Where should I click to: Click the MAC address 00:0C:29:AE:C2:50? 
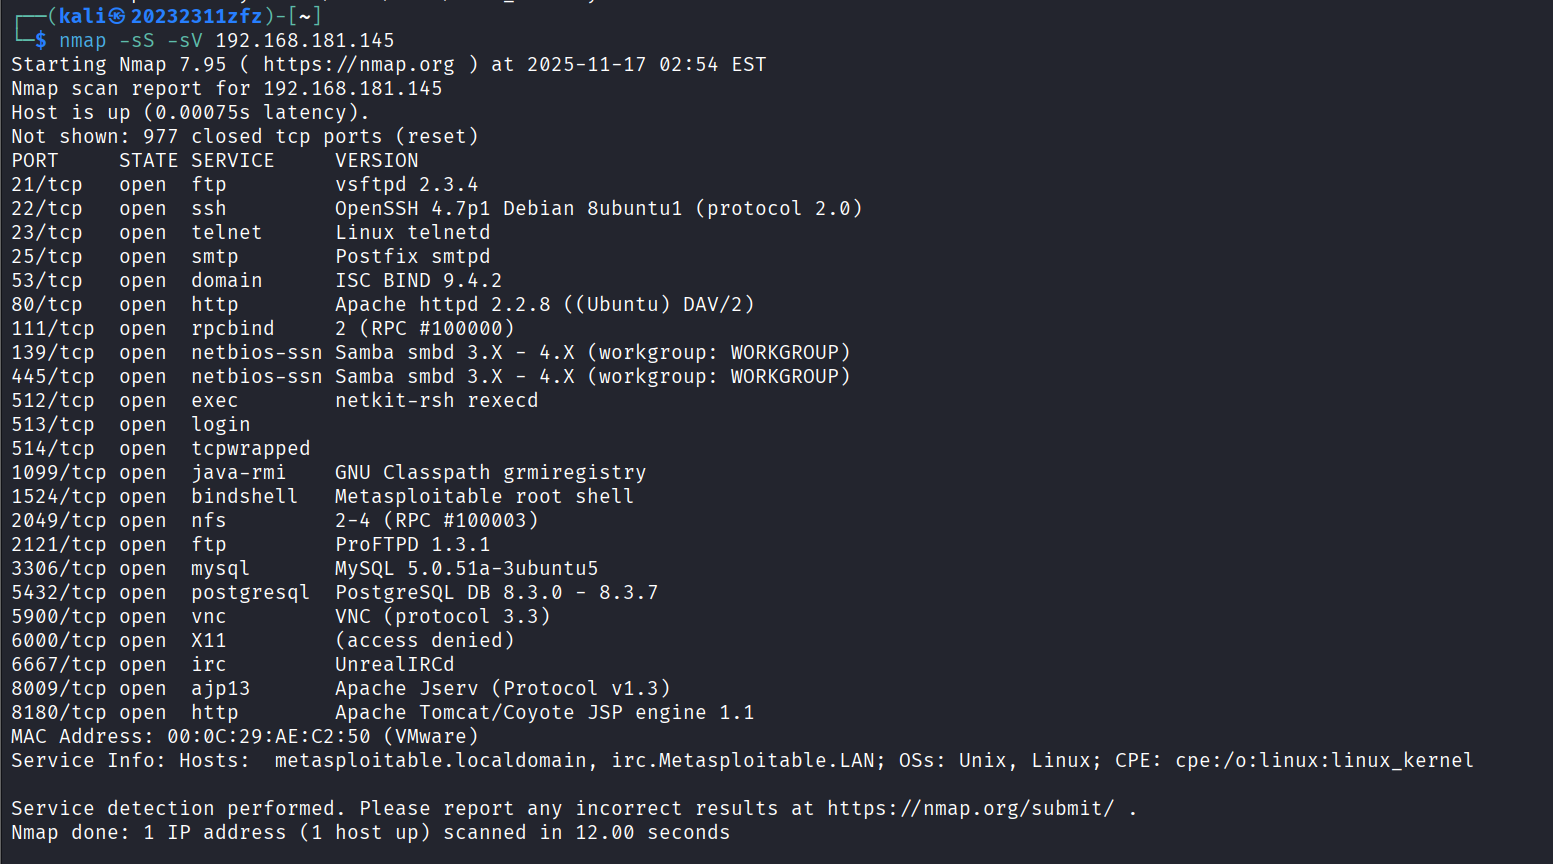point(268,737)
